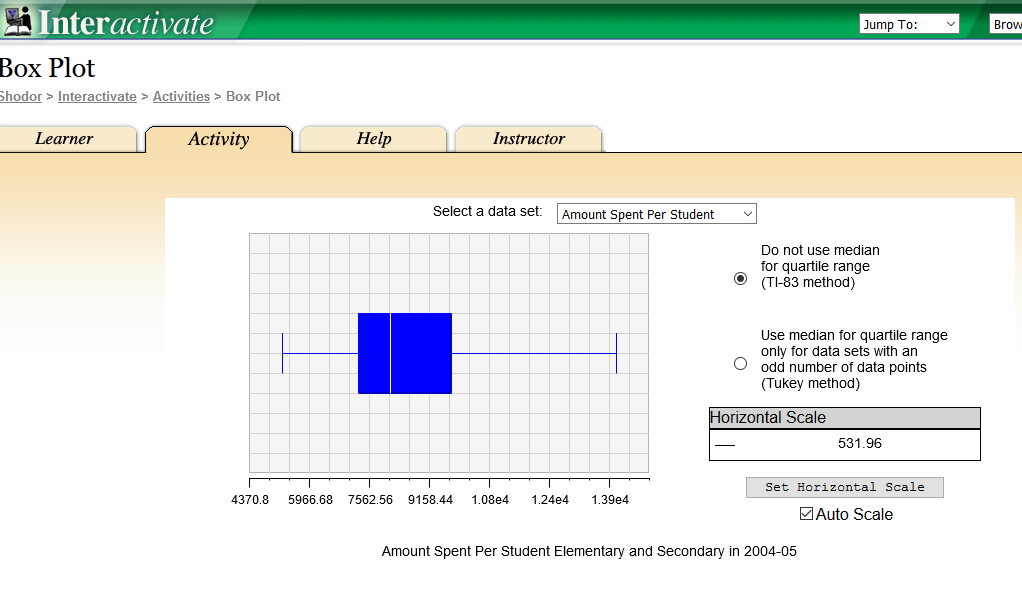Click the axis label 1.39e4
1022x613 pixels.
(x=610, y=500)
